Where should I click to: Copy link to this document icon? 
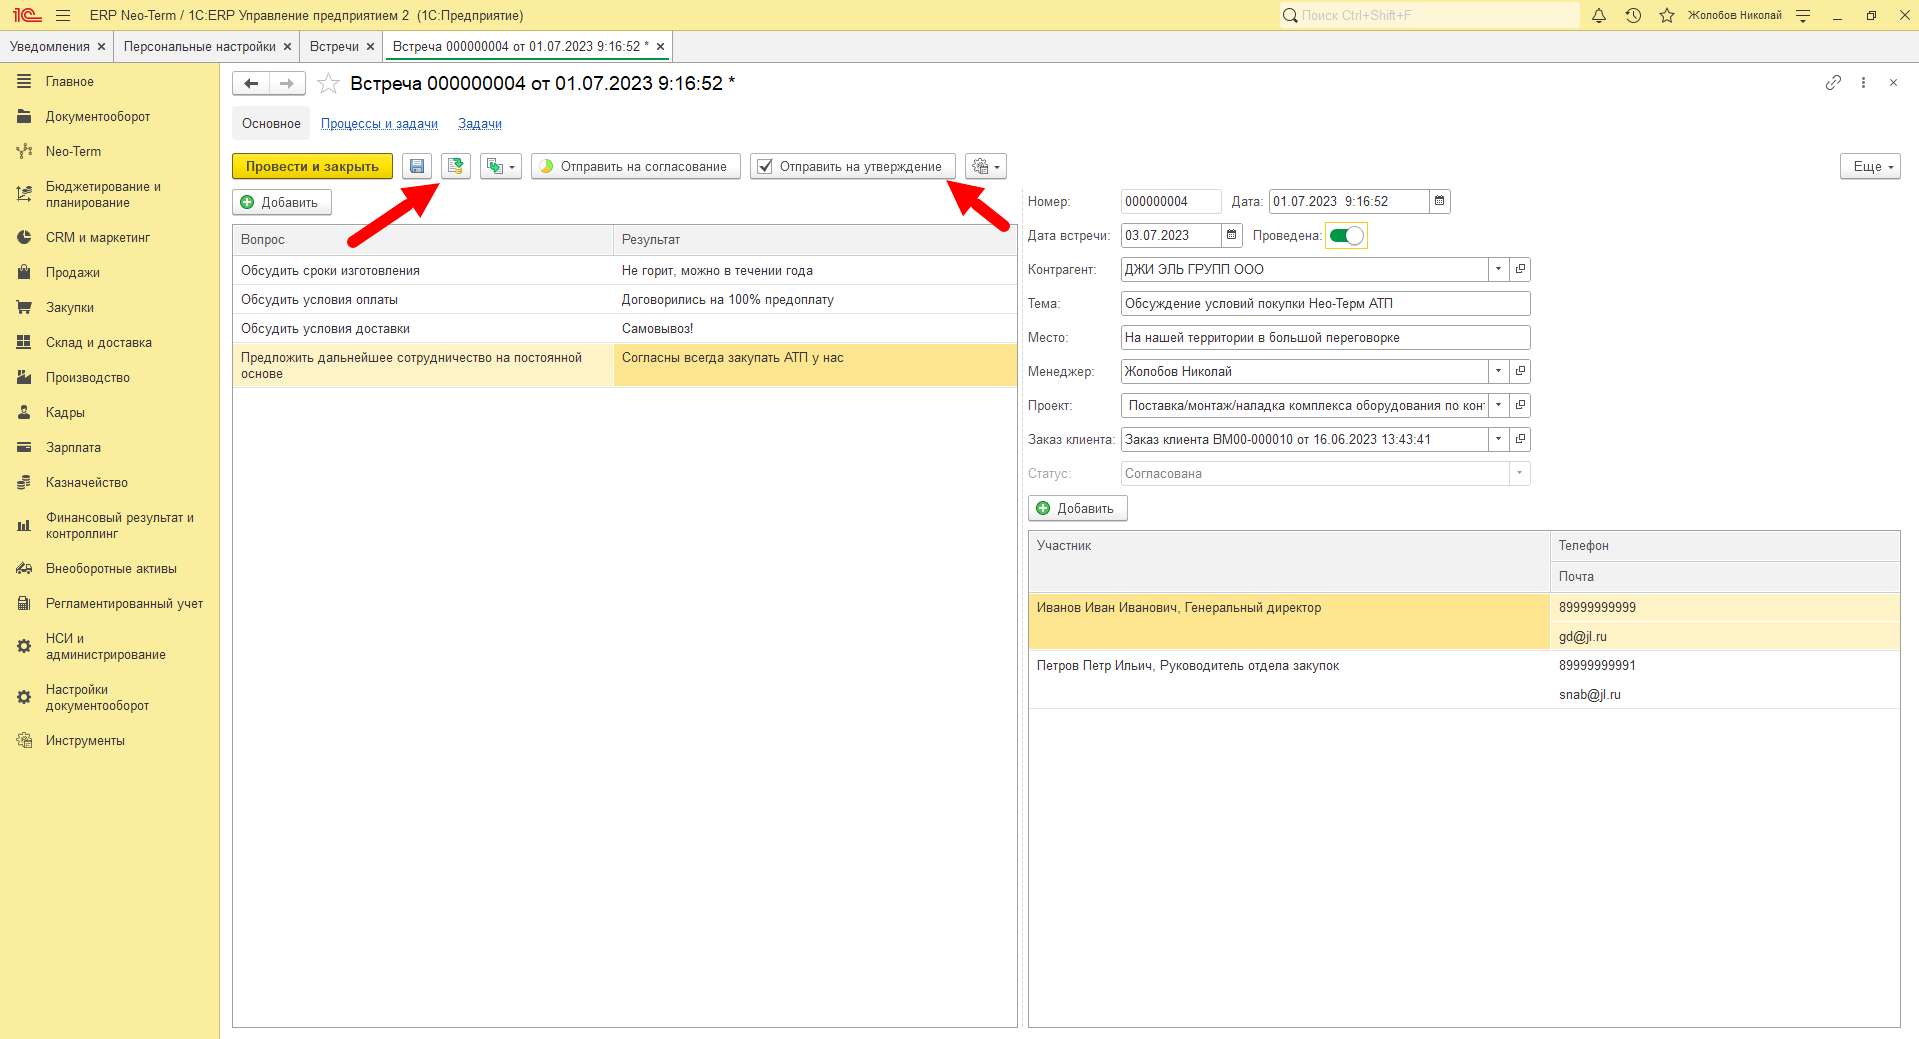click(x=1833, y=83)
